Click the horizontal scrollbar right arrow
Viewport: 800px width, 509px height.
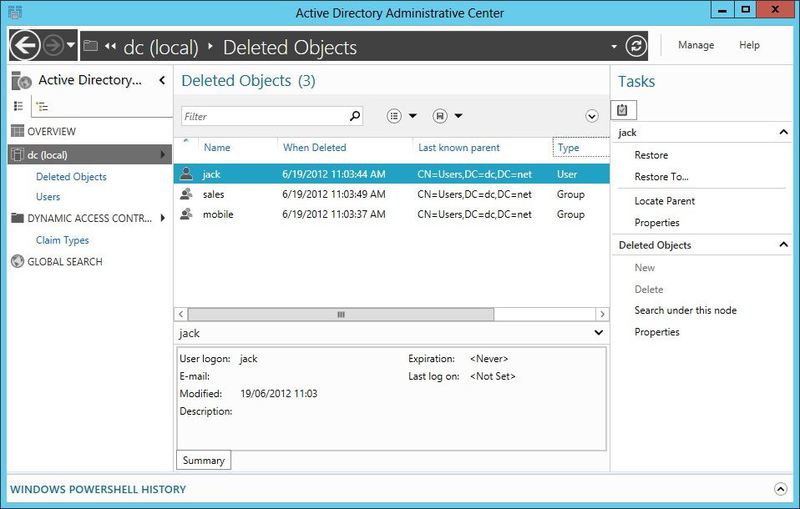pyautogui.click(x=603, y=314)
